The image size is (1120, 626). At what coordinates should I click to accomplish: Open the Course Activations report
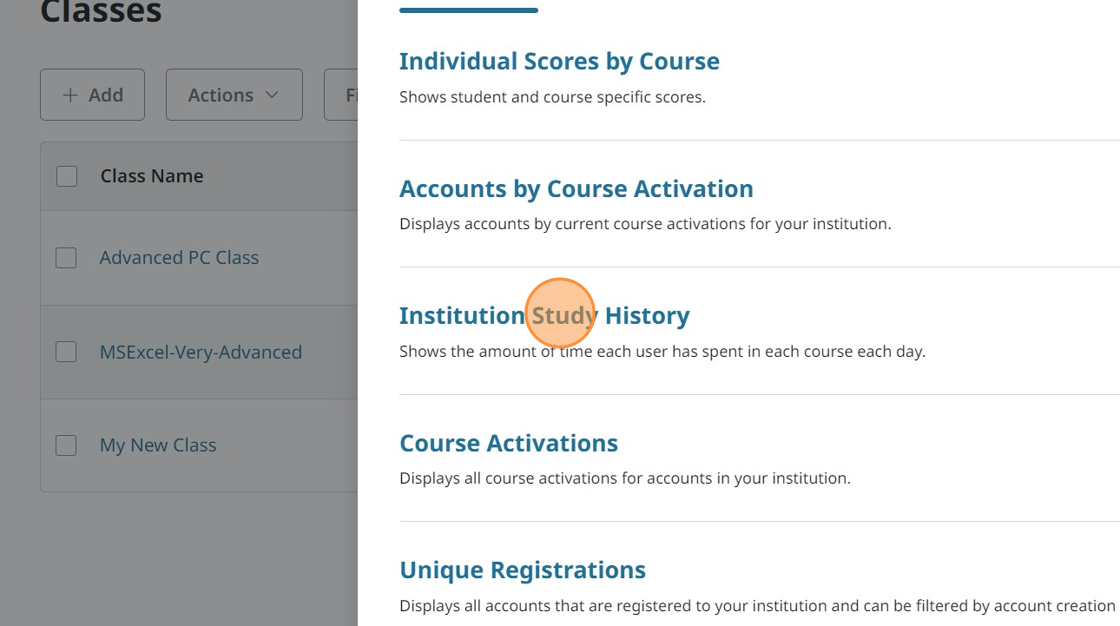click(x=508, y=443)
